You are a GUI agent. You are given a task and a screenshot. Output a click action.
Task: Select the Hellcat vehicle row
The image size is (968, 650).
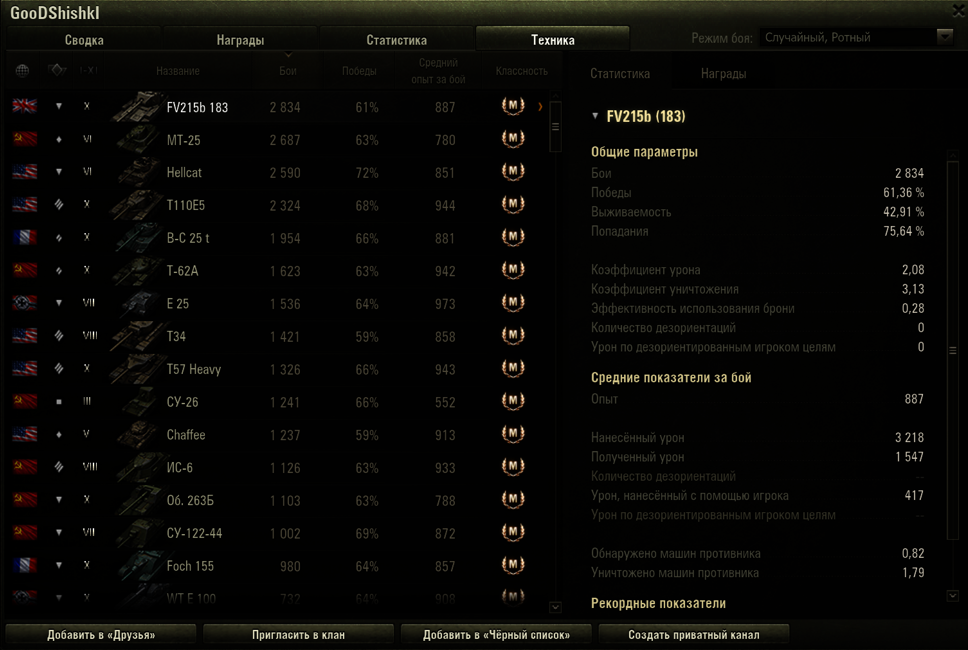click(277, 172)
